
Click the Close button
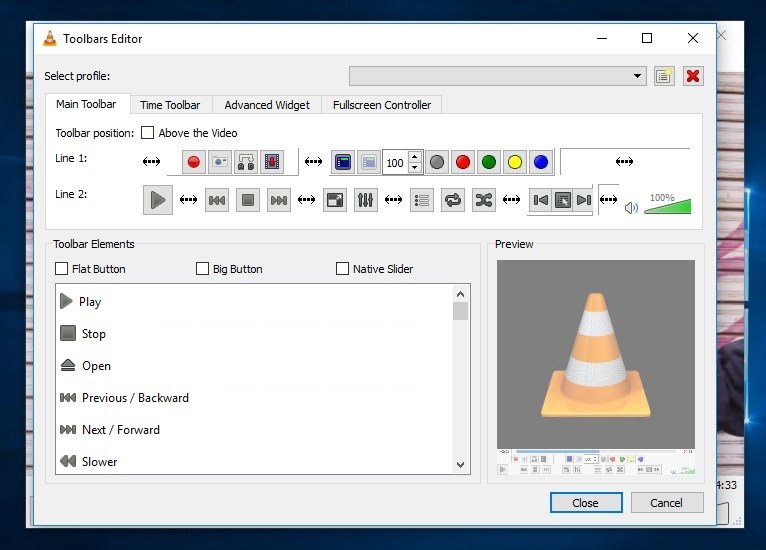[x=586, y=503]
